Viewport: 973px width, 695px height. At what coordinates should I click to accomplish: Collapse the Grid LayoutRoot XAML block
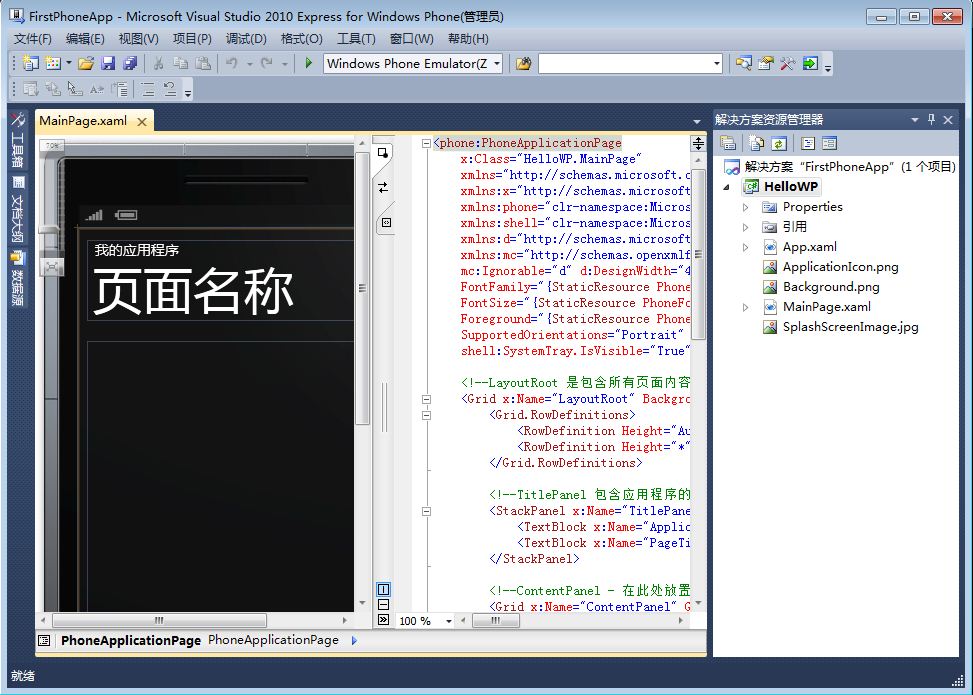(x=426, y=399)
